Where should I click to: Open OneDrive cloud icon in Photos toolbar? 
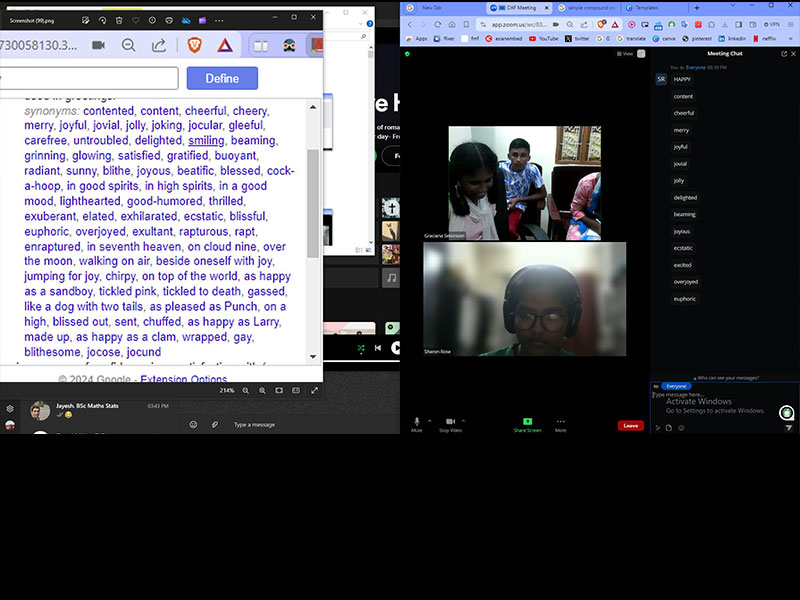[x=186, y=20]
